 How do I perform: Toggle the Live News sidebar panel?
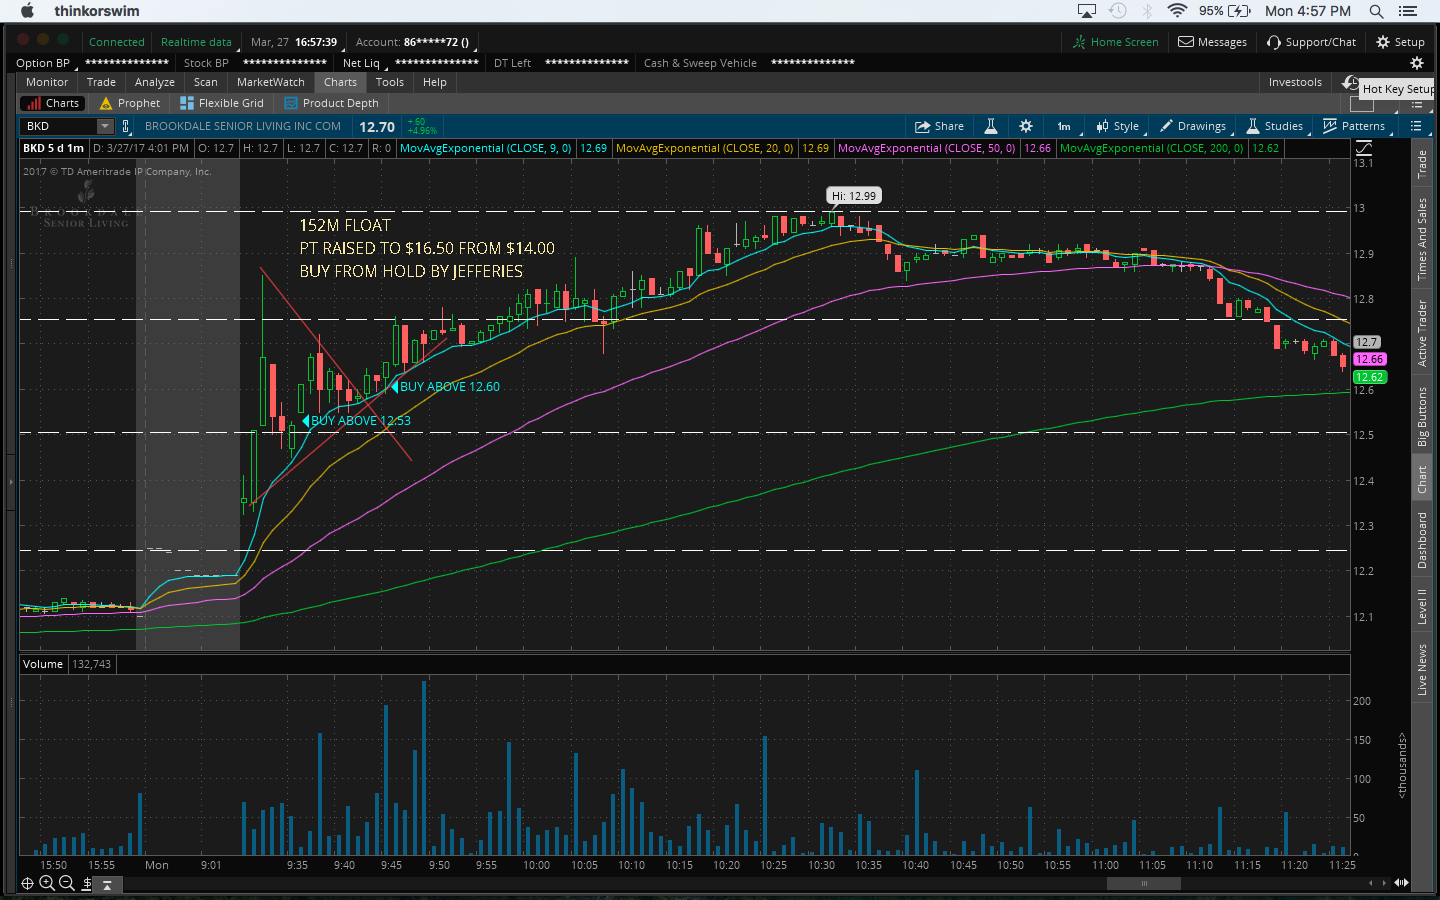point(1421,669)
